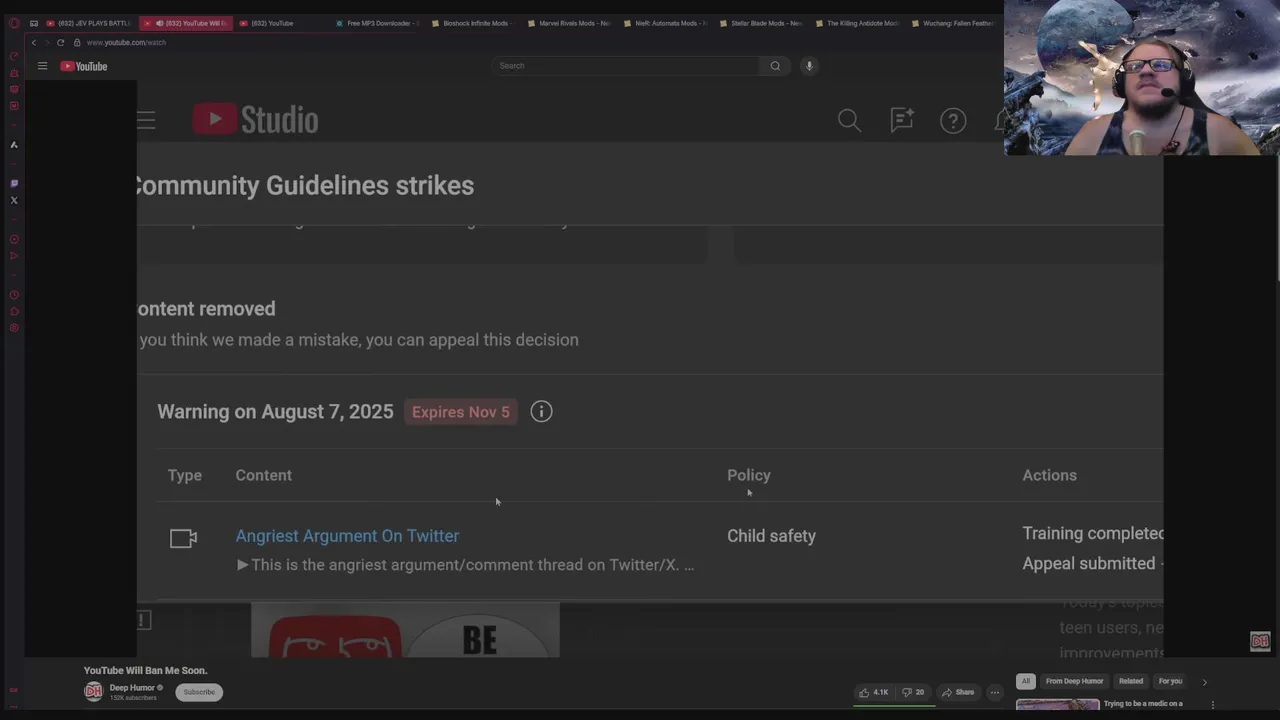The height and width of the screenshot is (720, 1280).
Task: Open the Twitch sidebar icon
Action: click(x=14, y=183)
